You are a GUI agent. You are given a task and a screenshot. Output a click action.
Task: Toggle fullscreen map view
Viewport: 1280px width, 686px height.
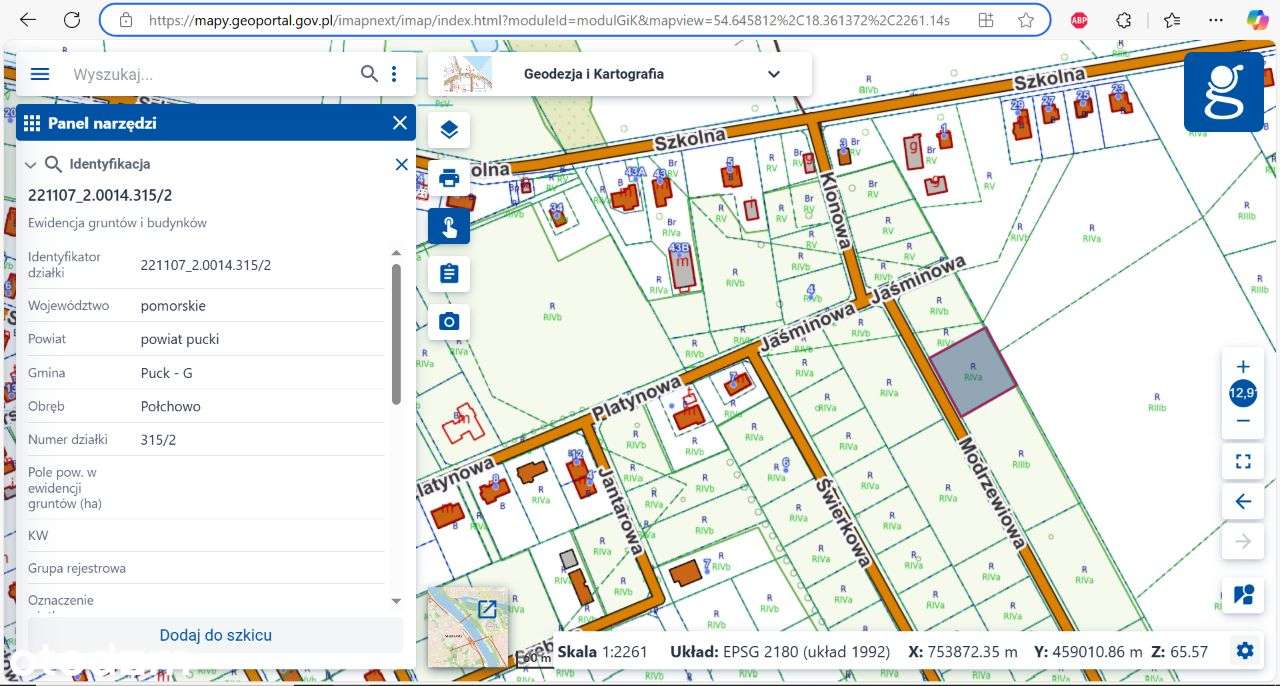[x=1243, y=462]
